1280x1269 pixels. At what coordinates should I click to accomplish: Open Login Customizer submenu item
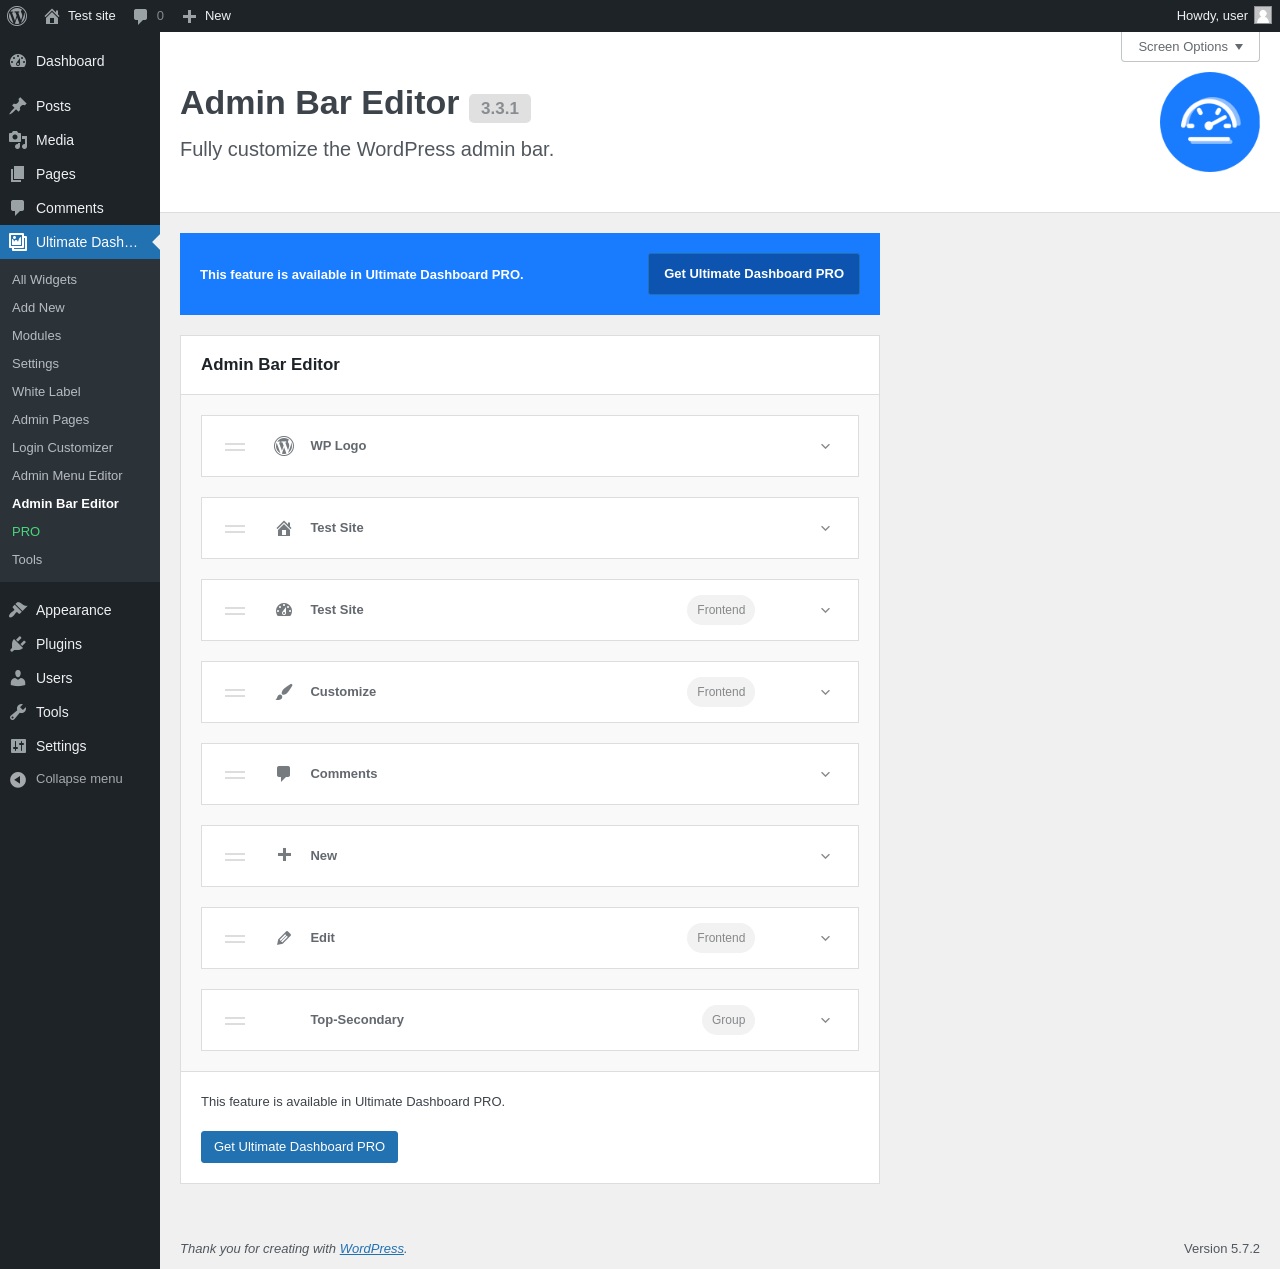[x=80, y=448]
